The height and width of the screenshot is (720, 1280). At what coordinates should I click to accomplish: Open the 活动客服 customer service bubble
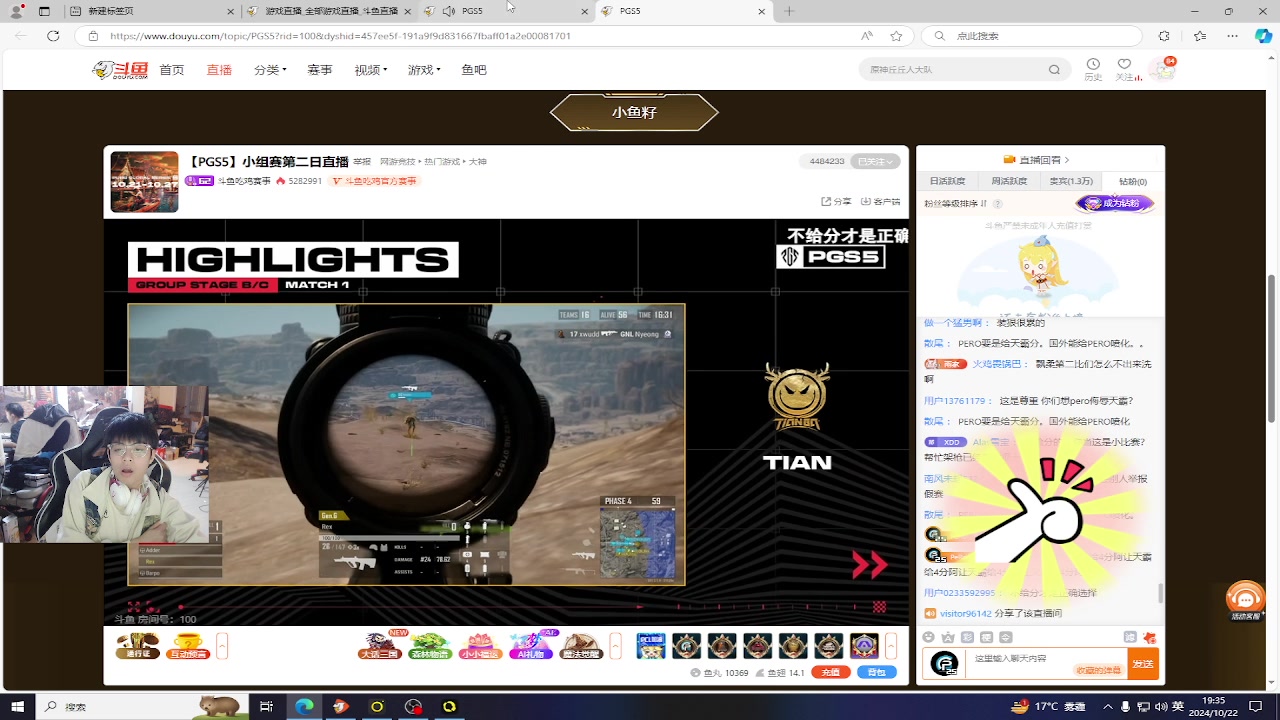pyautogui.click(x=1245, y=602)
